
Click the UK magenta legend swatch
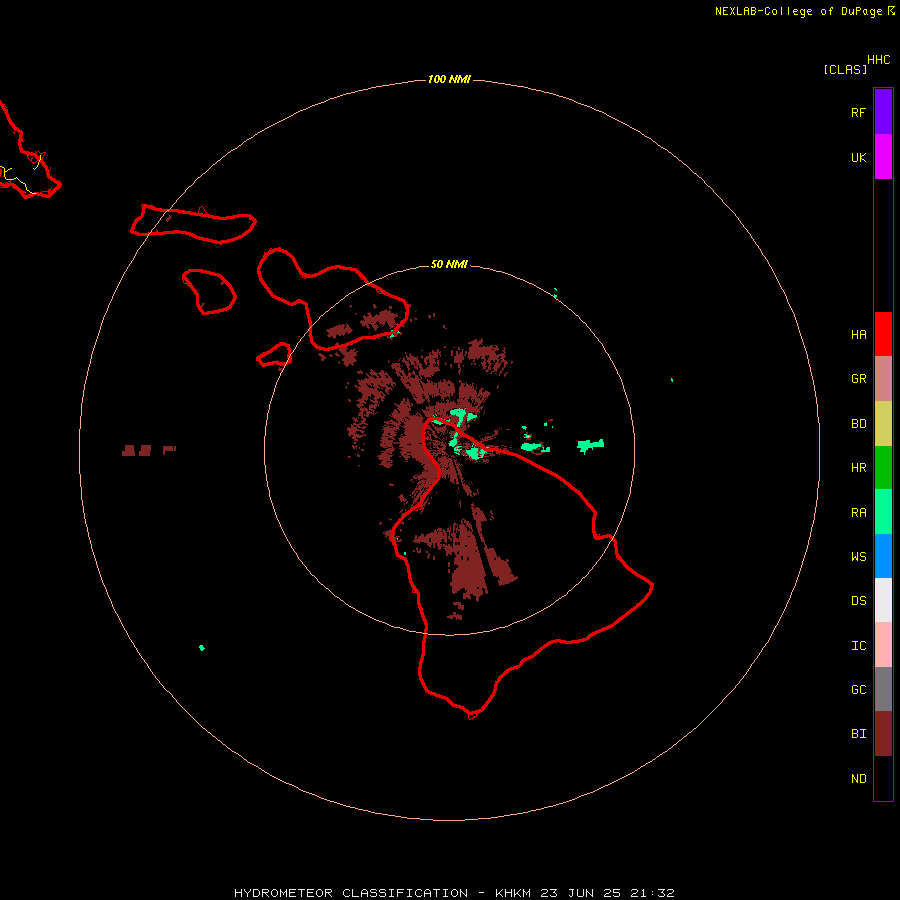pyautogui.click(x=883, y=157)
